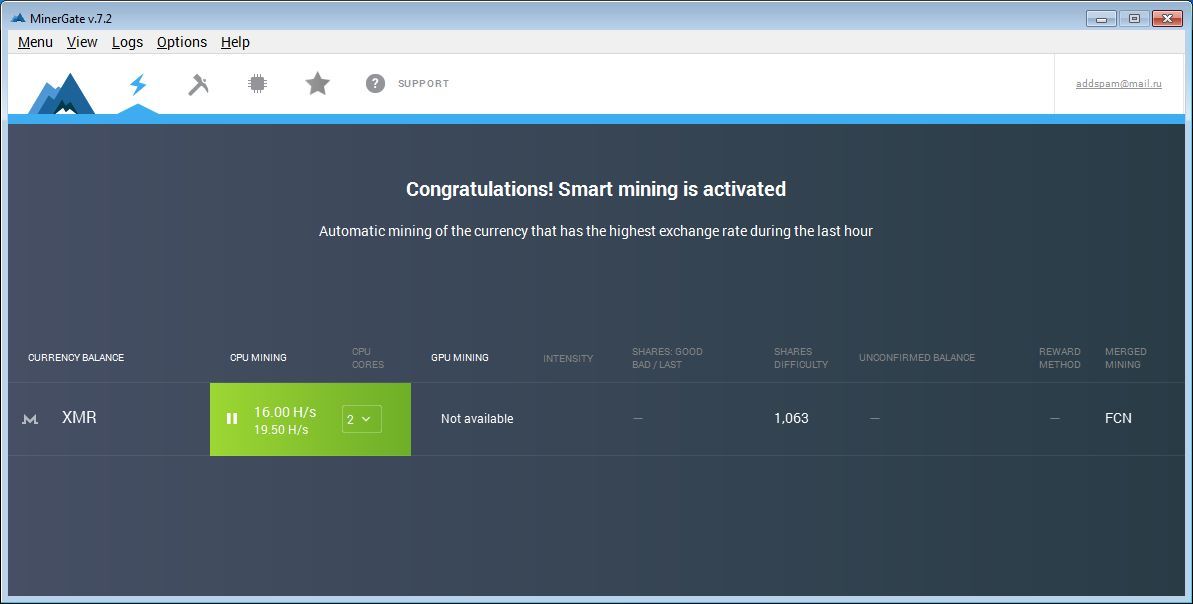Click the MinerGate title bar icon
The height and width of the screenshot is (604, 1193).
(x=18, y=18)
